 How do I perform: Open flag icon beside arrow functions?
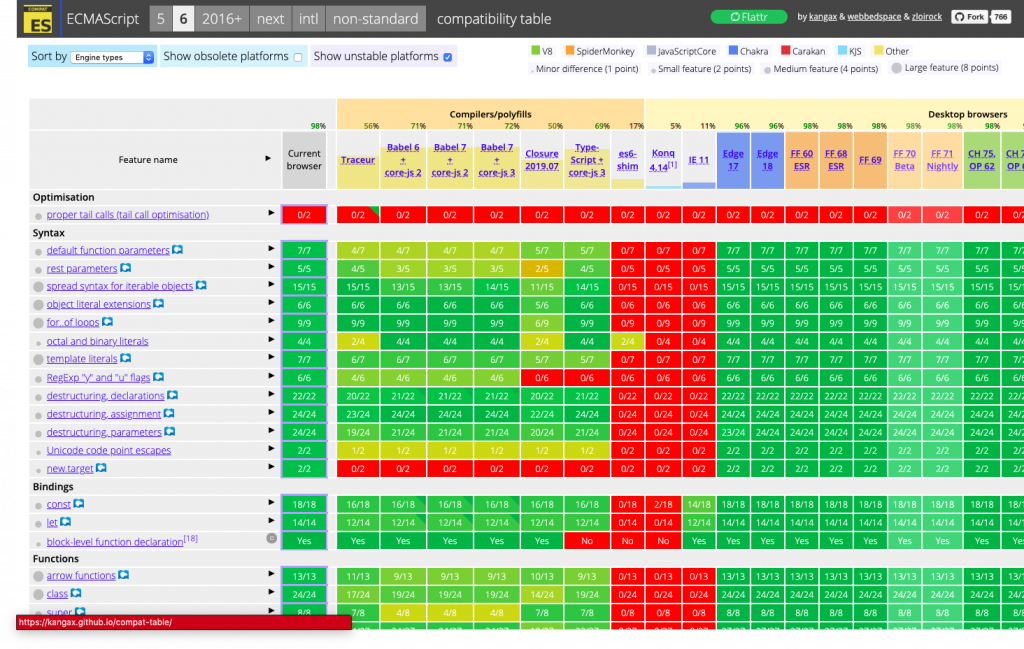point(123,575)
